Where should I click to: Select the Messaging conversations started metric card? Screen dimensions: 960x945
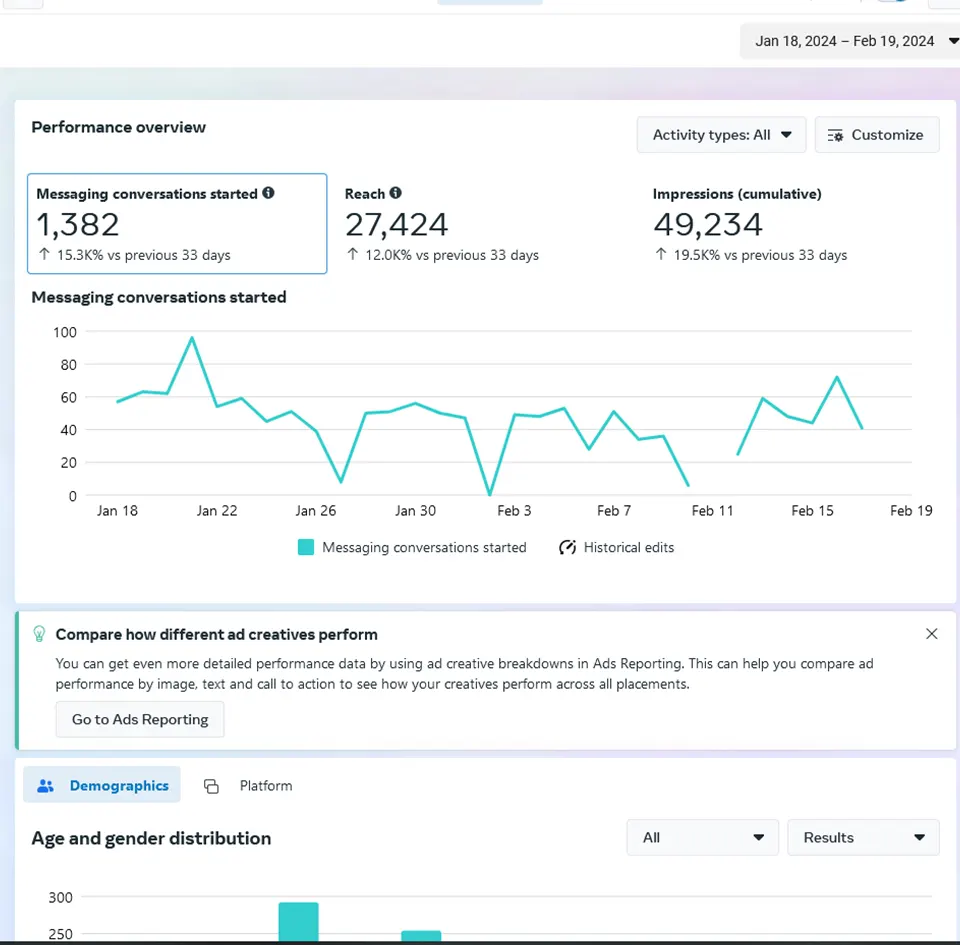pyautogui.click(x=177, y=224)
